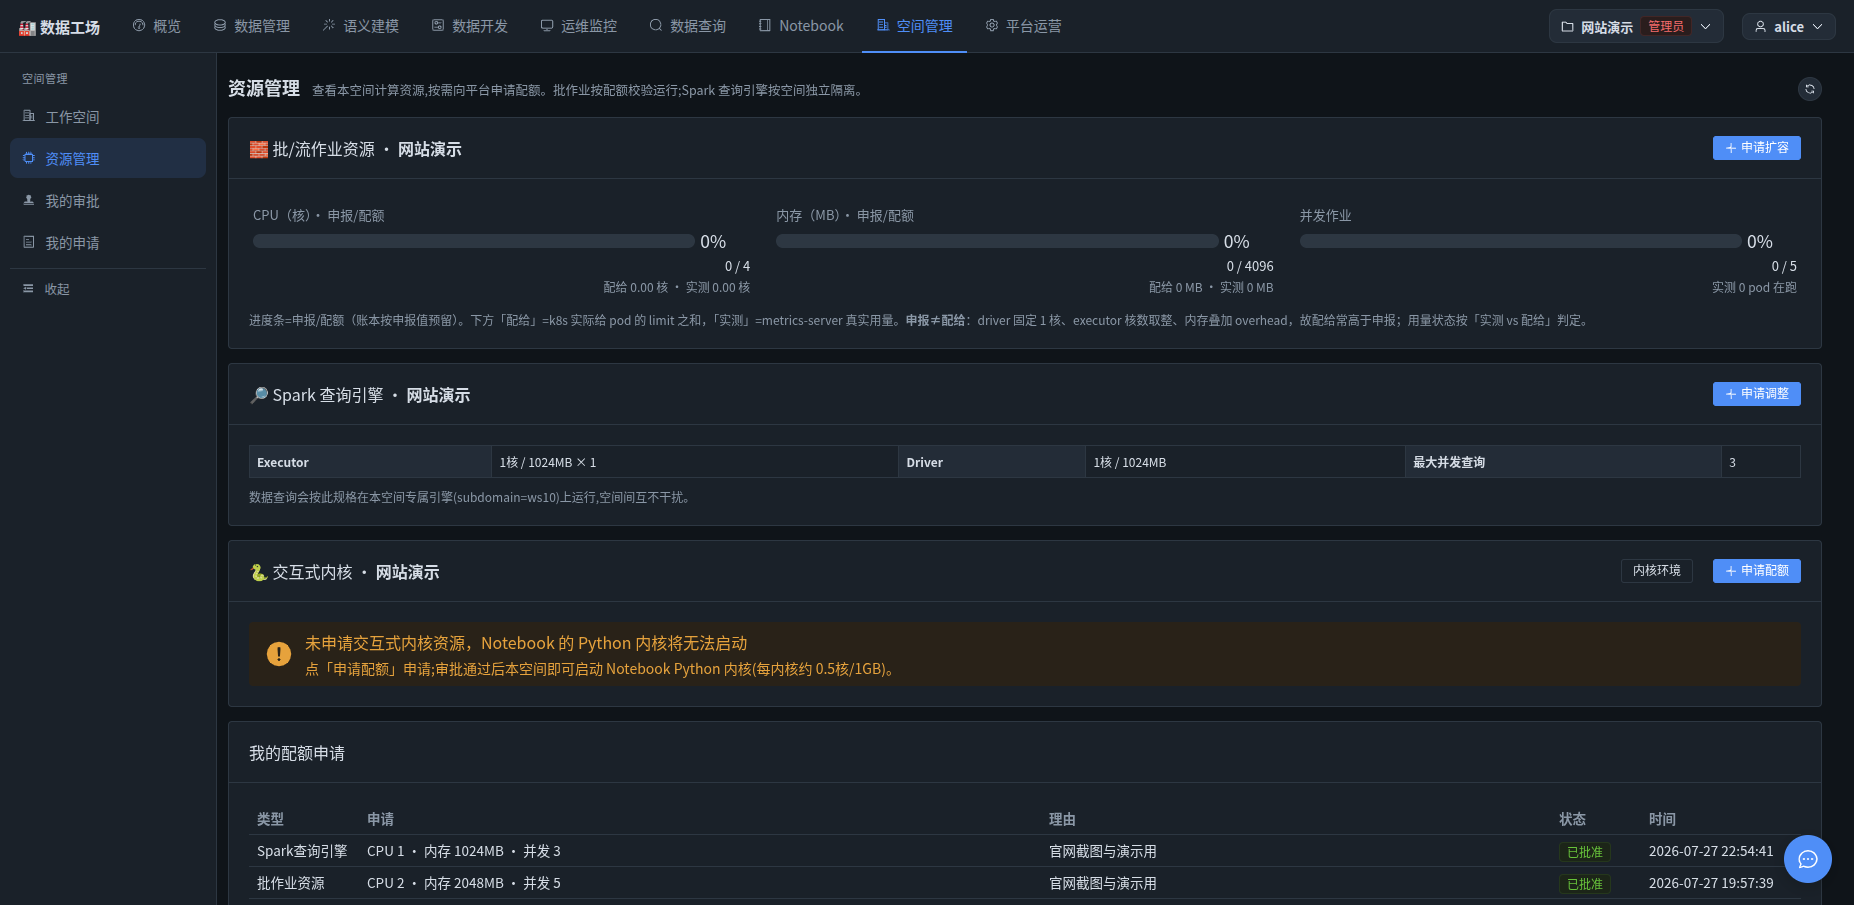Click the 状态 column header
This screenshot has height=905, width=1854.
(x=1572, y=819)
